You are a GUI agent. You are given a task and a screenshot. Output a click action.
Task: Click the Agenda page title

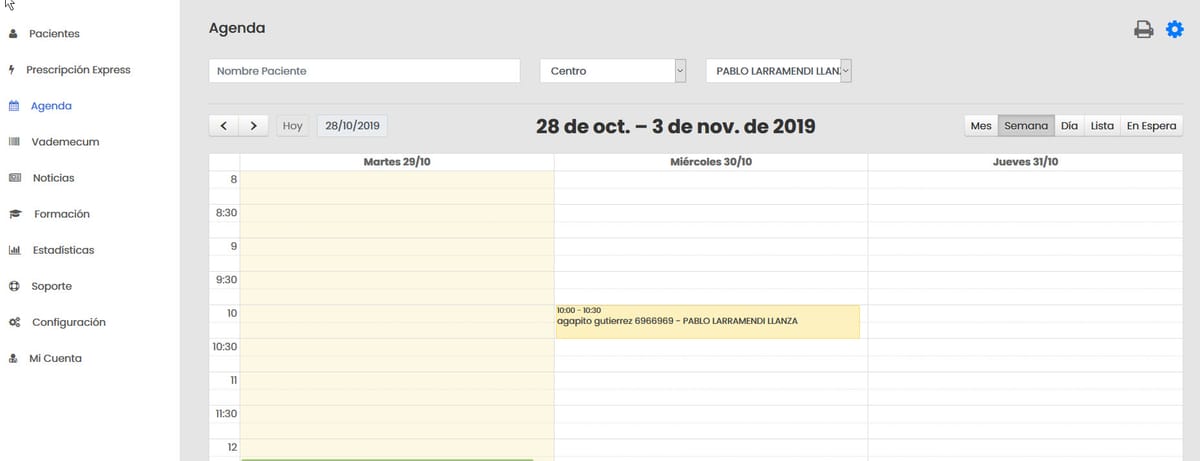click(x=237, y=28)
